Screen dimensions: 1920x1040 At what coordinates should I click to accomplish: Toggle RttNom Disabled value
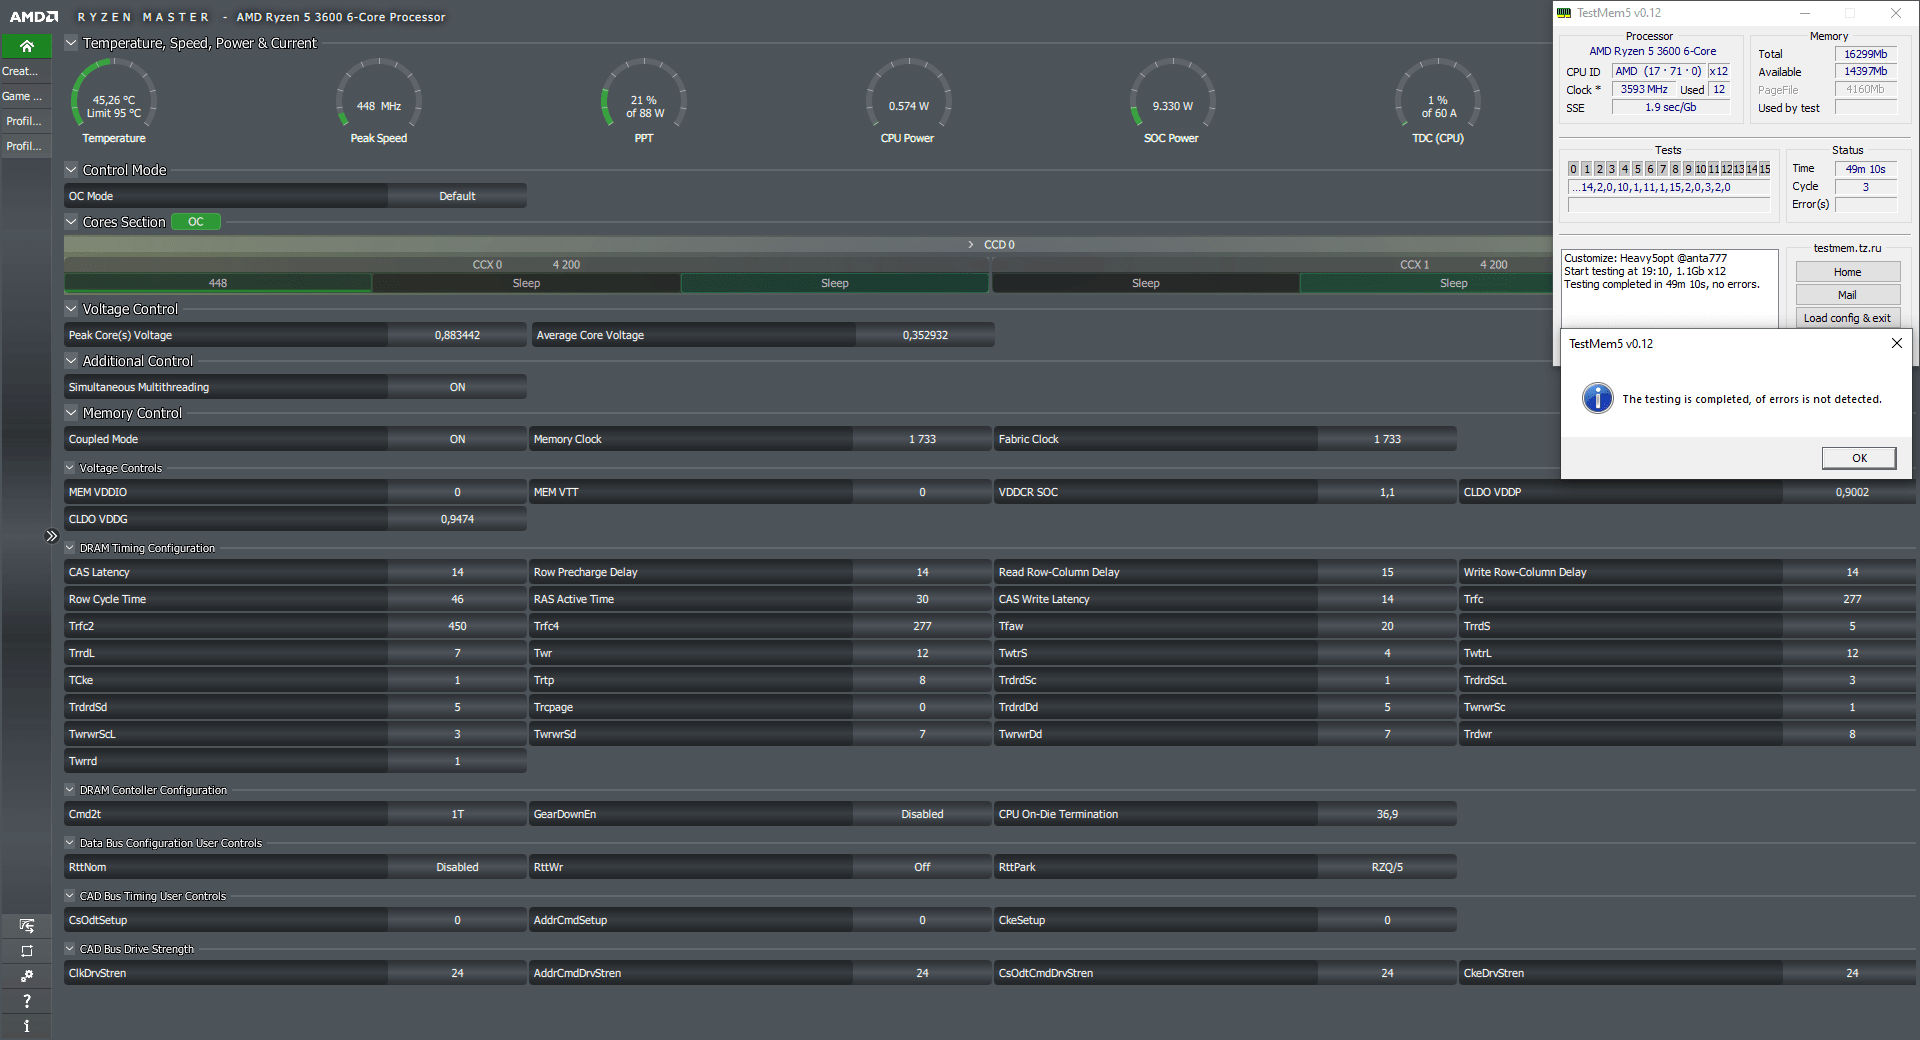(457, 867)
